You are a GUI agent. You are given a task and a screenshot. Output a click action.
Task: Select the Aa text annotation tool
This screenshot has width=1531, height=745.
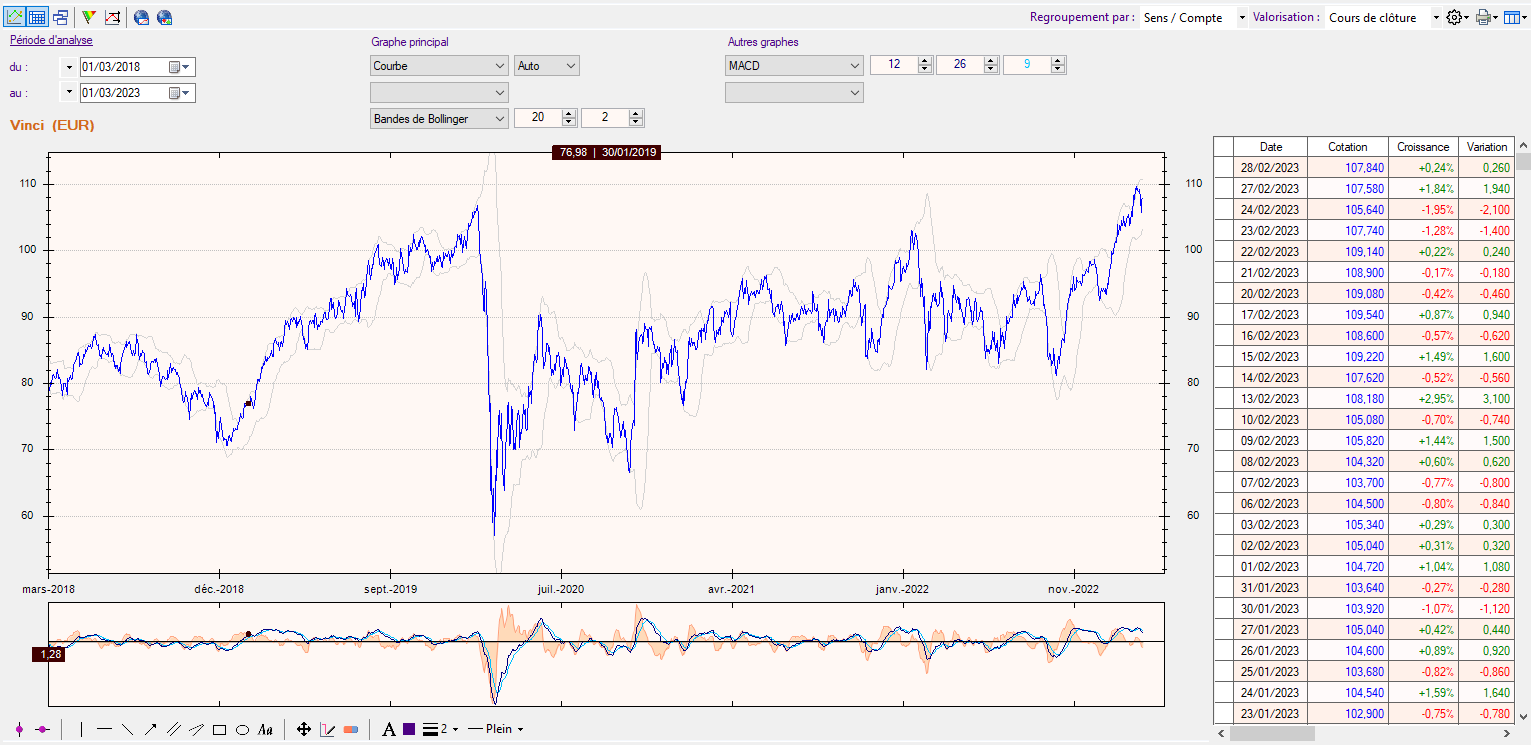(x=265, y=730)
